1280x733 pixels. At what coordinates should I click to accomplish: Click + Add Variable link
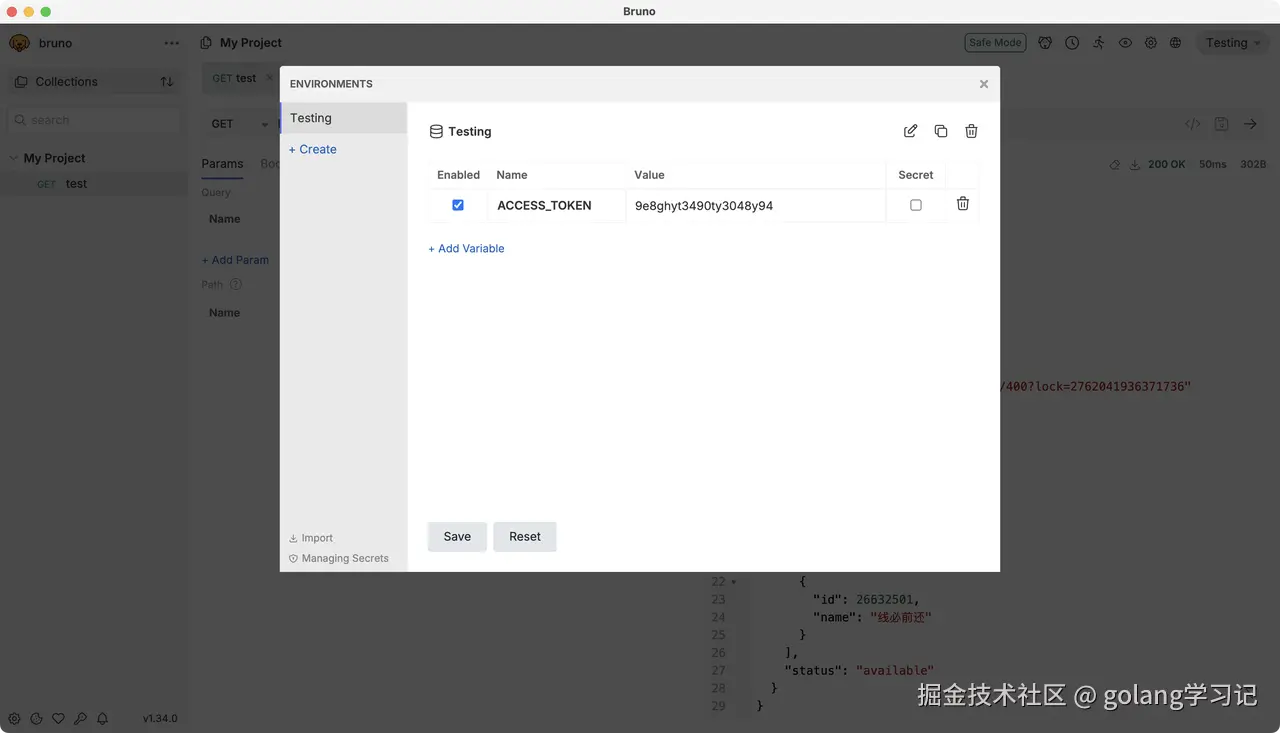[466, 248]
